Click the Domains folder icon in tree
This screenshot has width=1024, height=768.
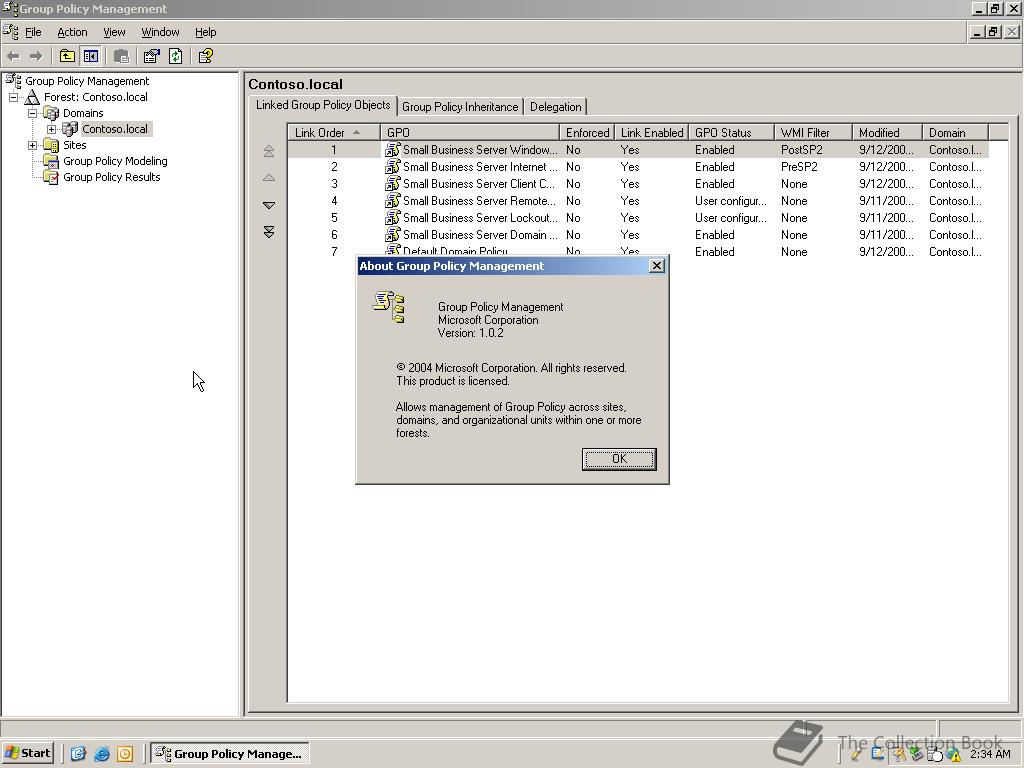click(x=51, y=113)
